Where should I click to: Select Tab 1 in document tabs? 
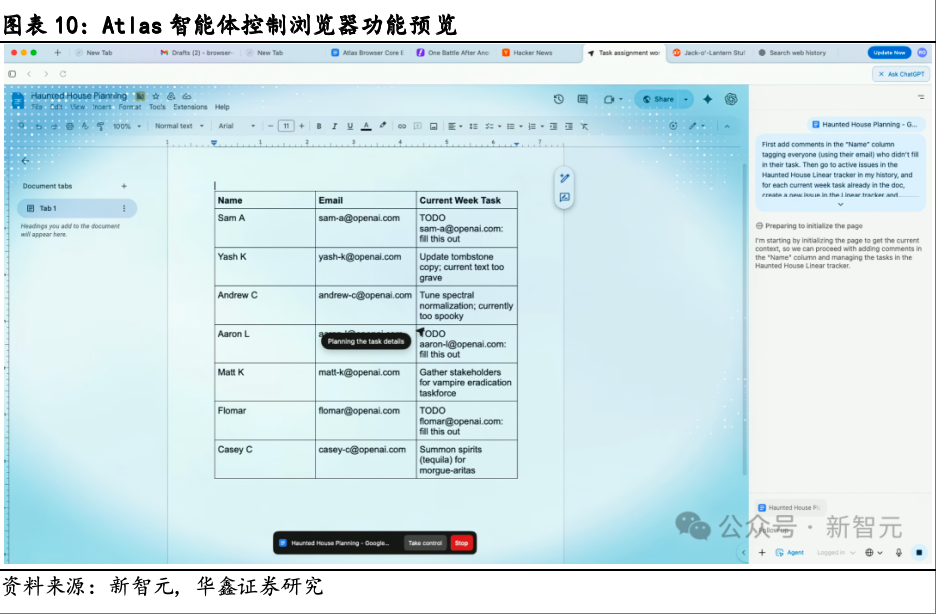click(x=77, y=208)
